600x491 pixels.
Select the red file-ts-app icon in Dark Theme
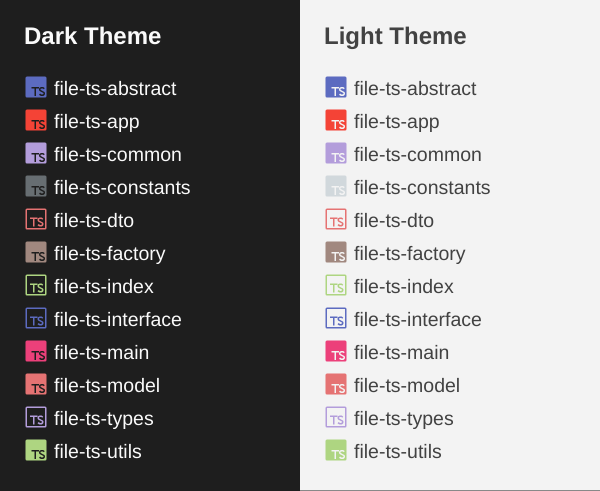(36, 120)
